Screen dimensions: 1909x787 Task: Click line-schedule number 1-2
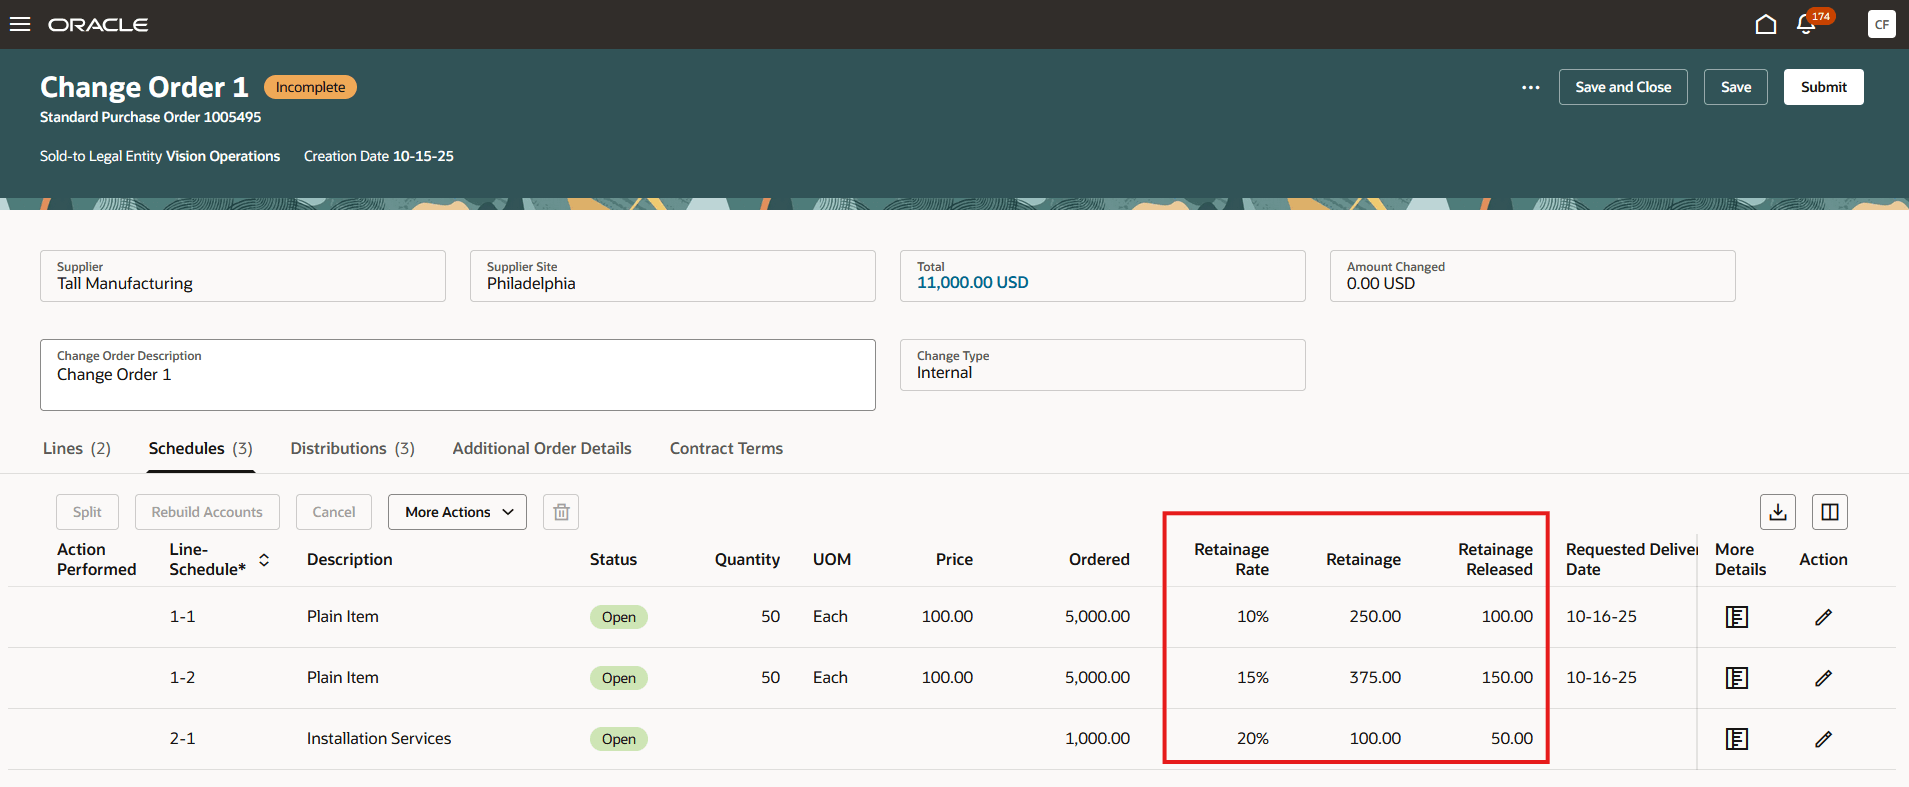(183, 678)
